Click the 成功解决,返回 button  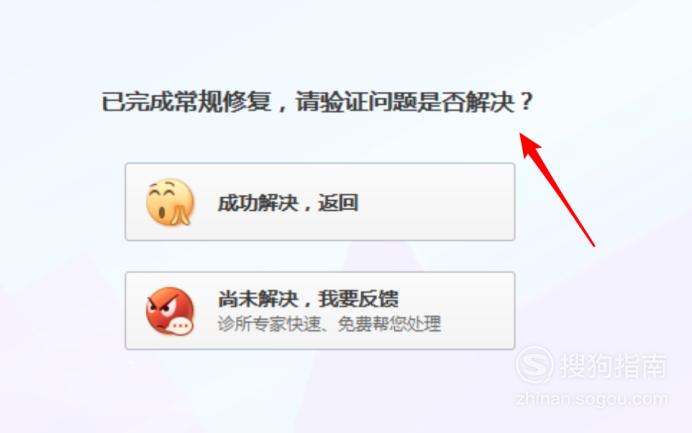[320, 202]
